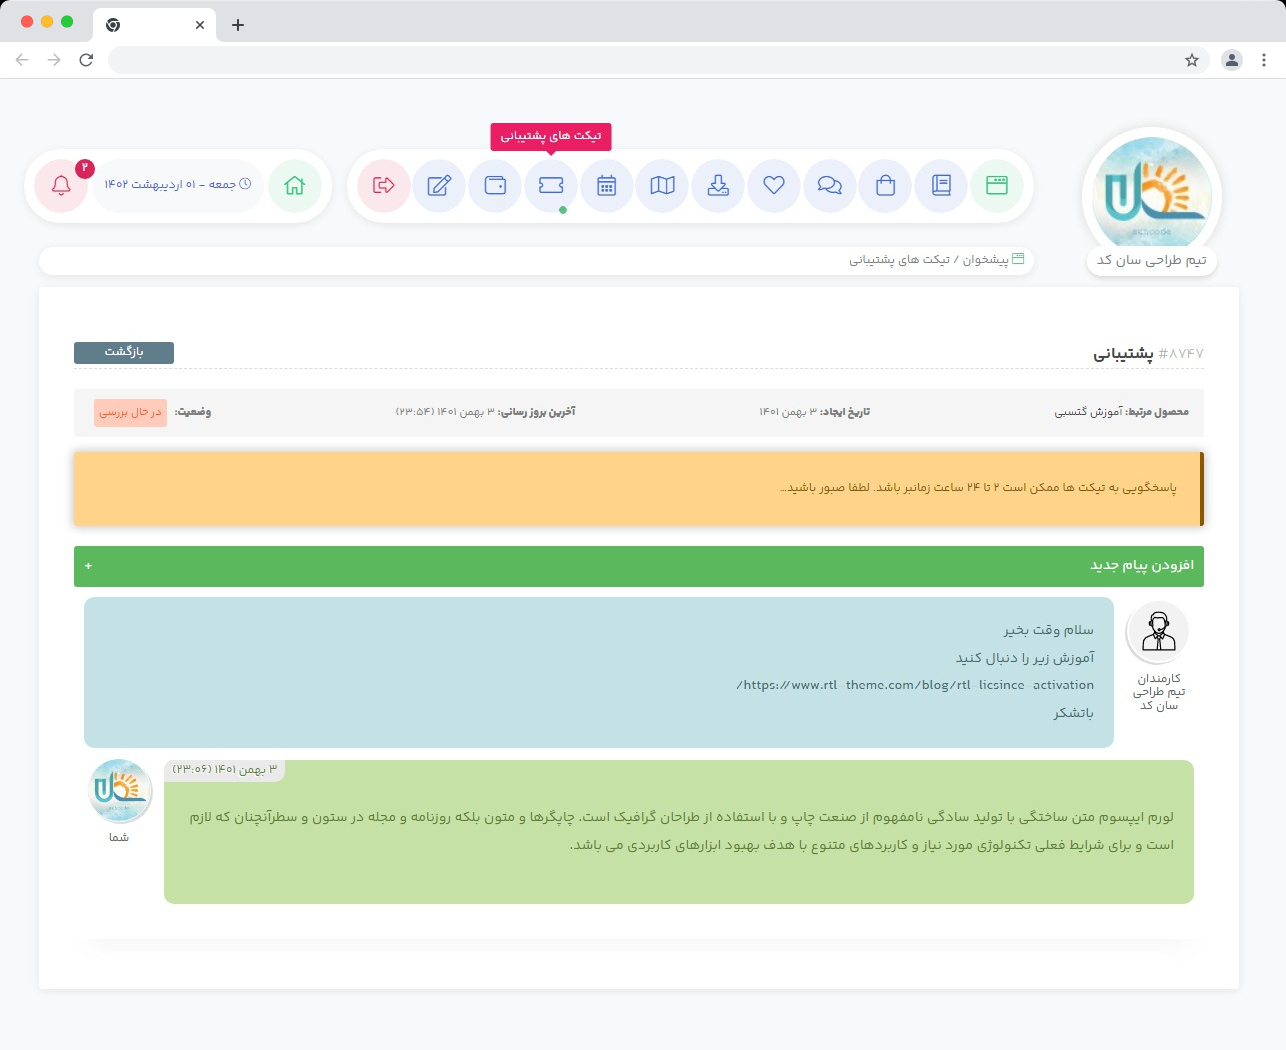Open the edit profile pencil icon
The image size is (1286, 1050).
(x=439, y=186)
